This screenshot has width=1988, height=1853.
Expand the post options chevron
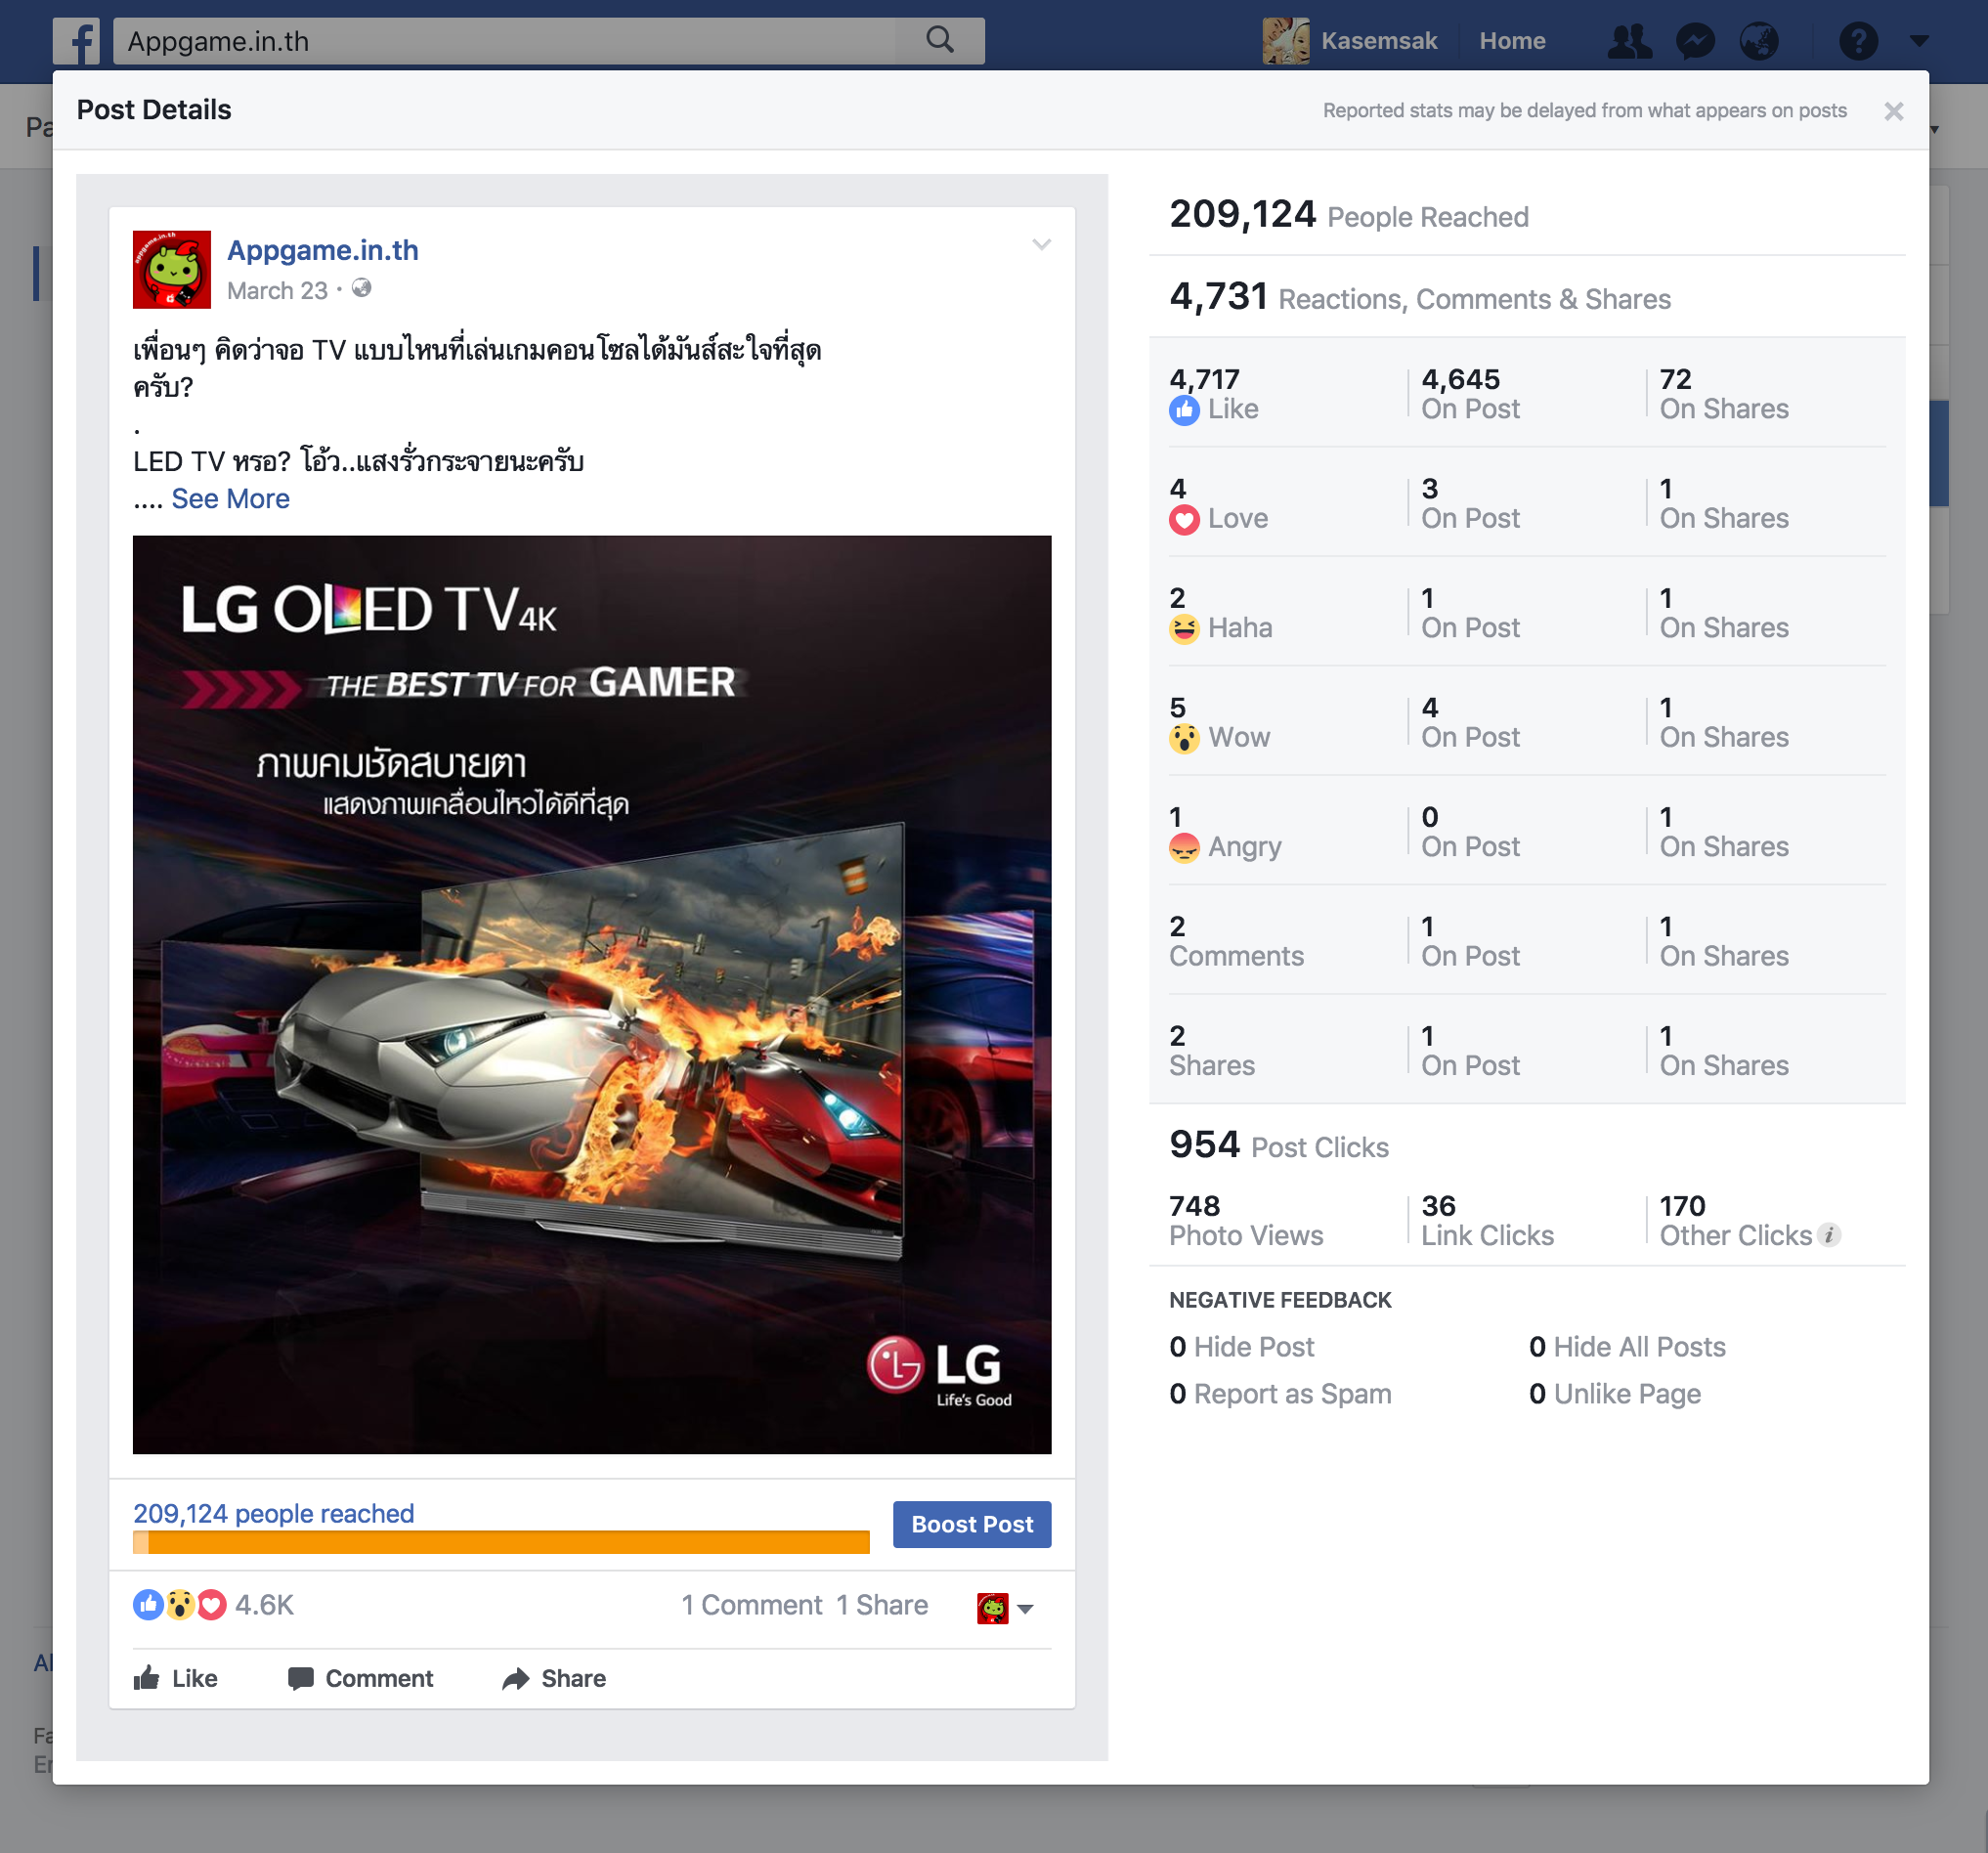(1041, 244)
